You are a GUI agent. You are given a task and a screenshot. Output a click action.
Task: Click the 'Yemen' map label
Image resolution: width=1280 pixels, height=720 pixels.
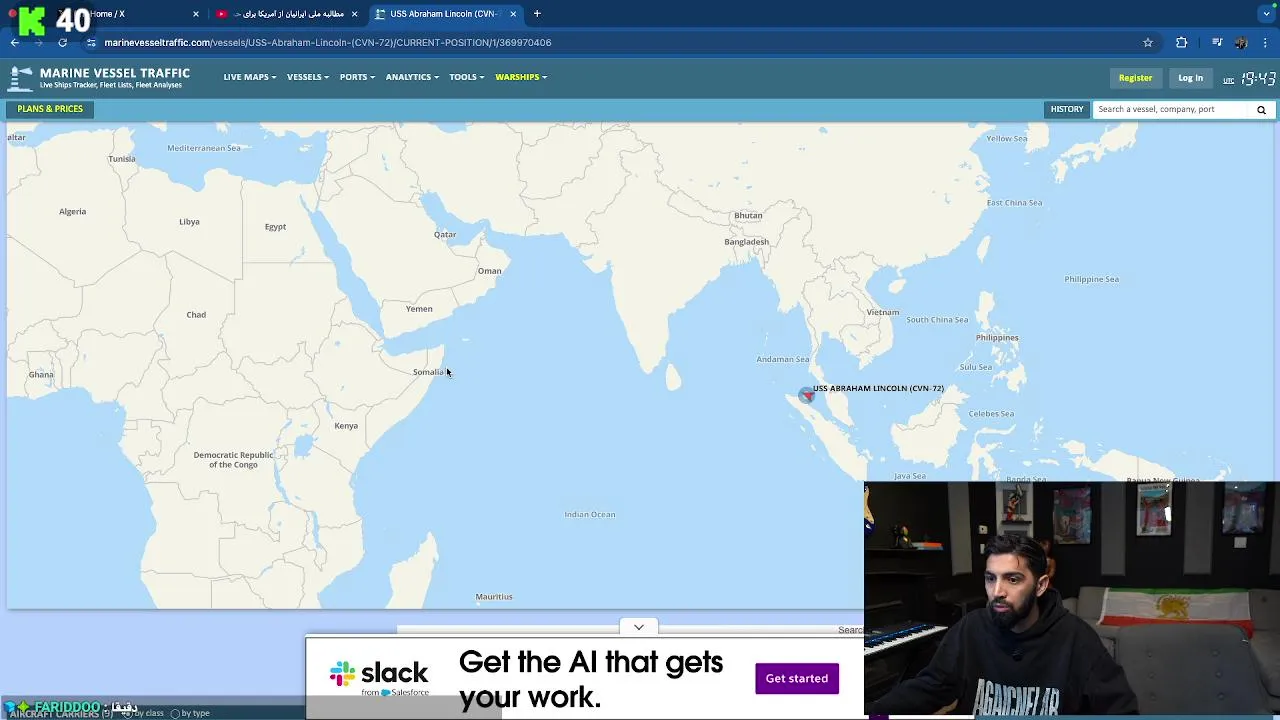[x=419, y=309]
